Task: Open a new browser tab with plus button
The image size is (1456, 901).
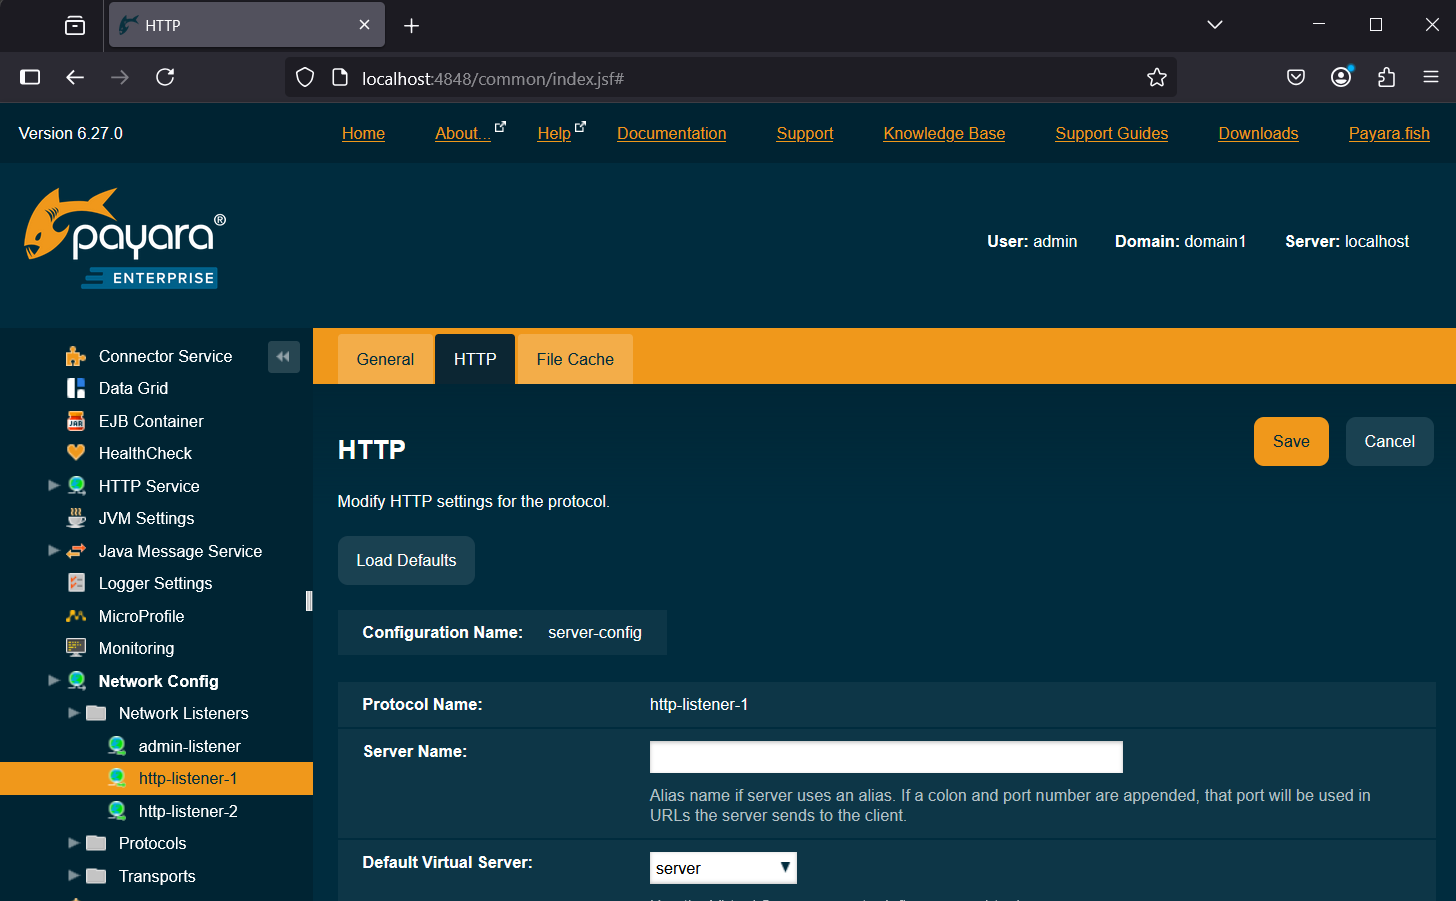Action: pos(411,26)
